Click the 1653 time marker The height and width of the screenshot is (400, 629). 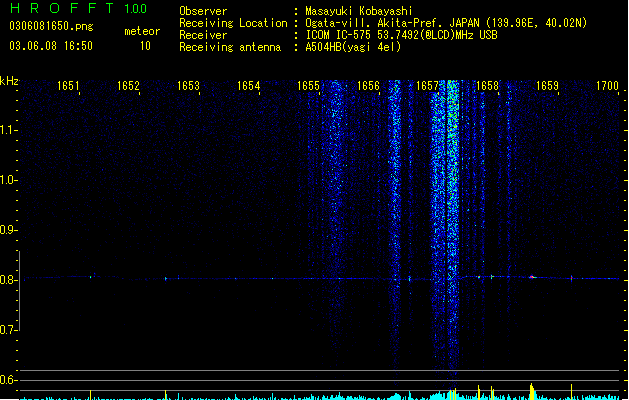(188, 86)
